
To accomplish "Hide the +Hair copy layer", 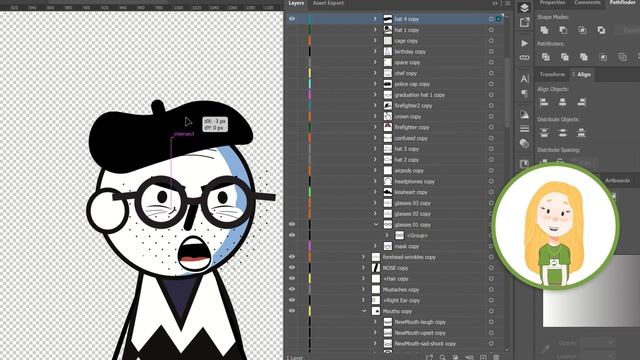I will (x=292, y=278).
